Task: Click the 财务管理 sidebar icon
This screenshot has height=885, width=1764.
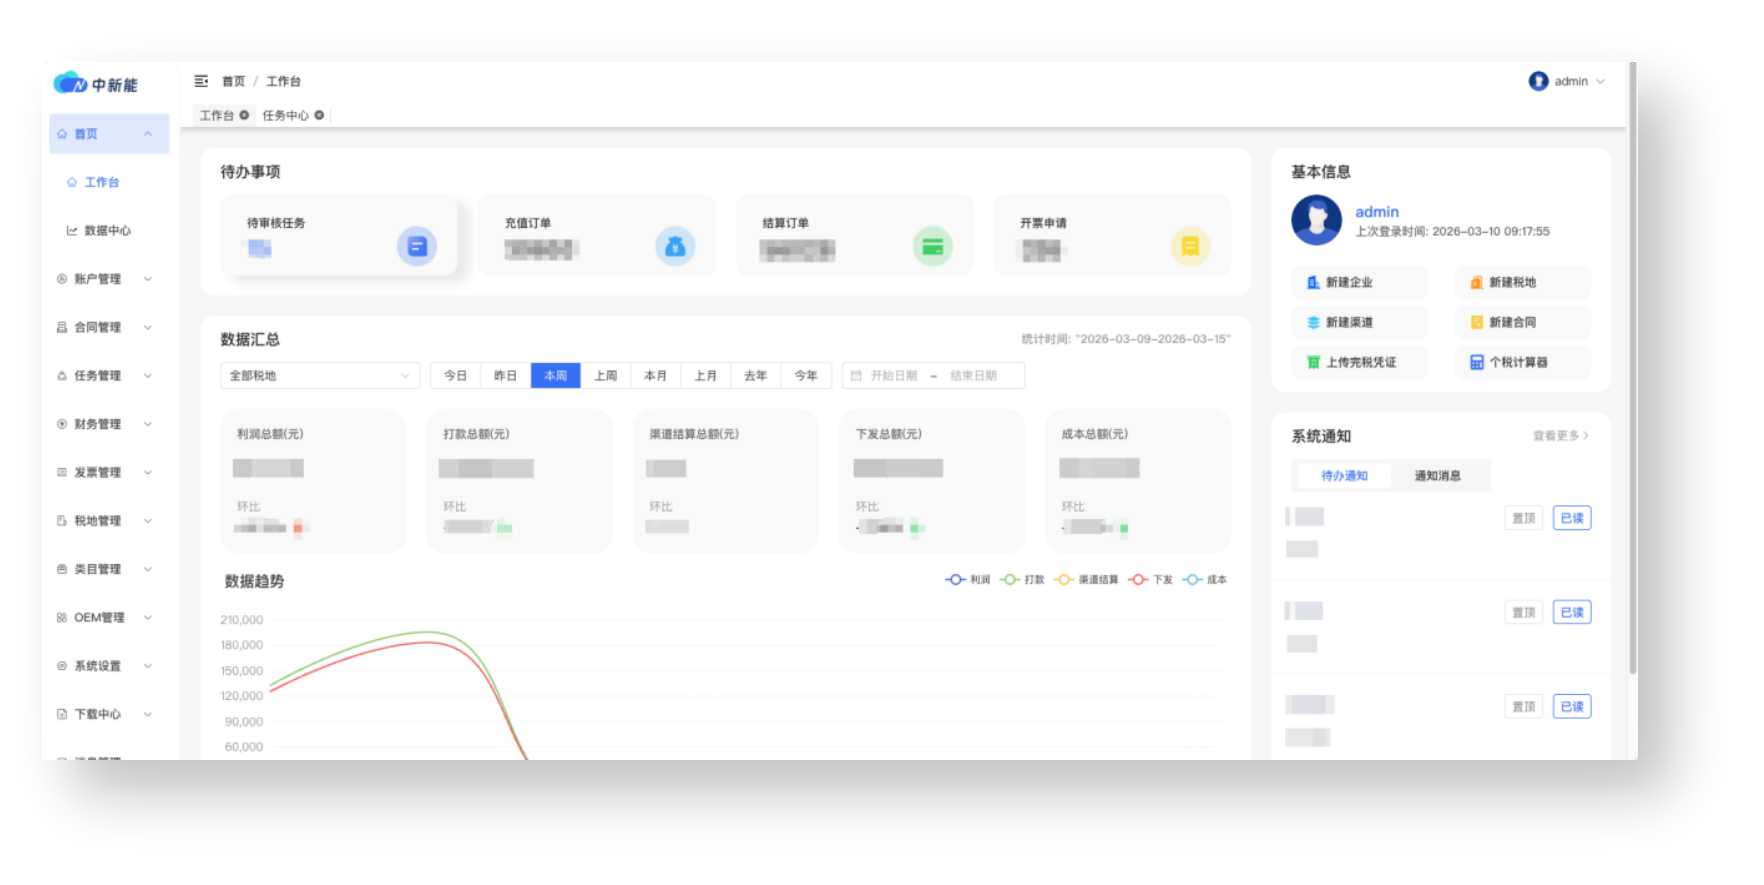Action: tap(62, 424)
